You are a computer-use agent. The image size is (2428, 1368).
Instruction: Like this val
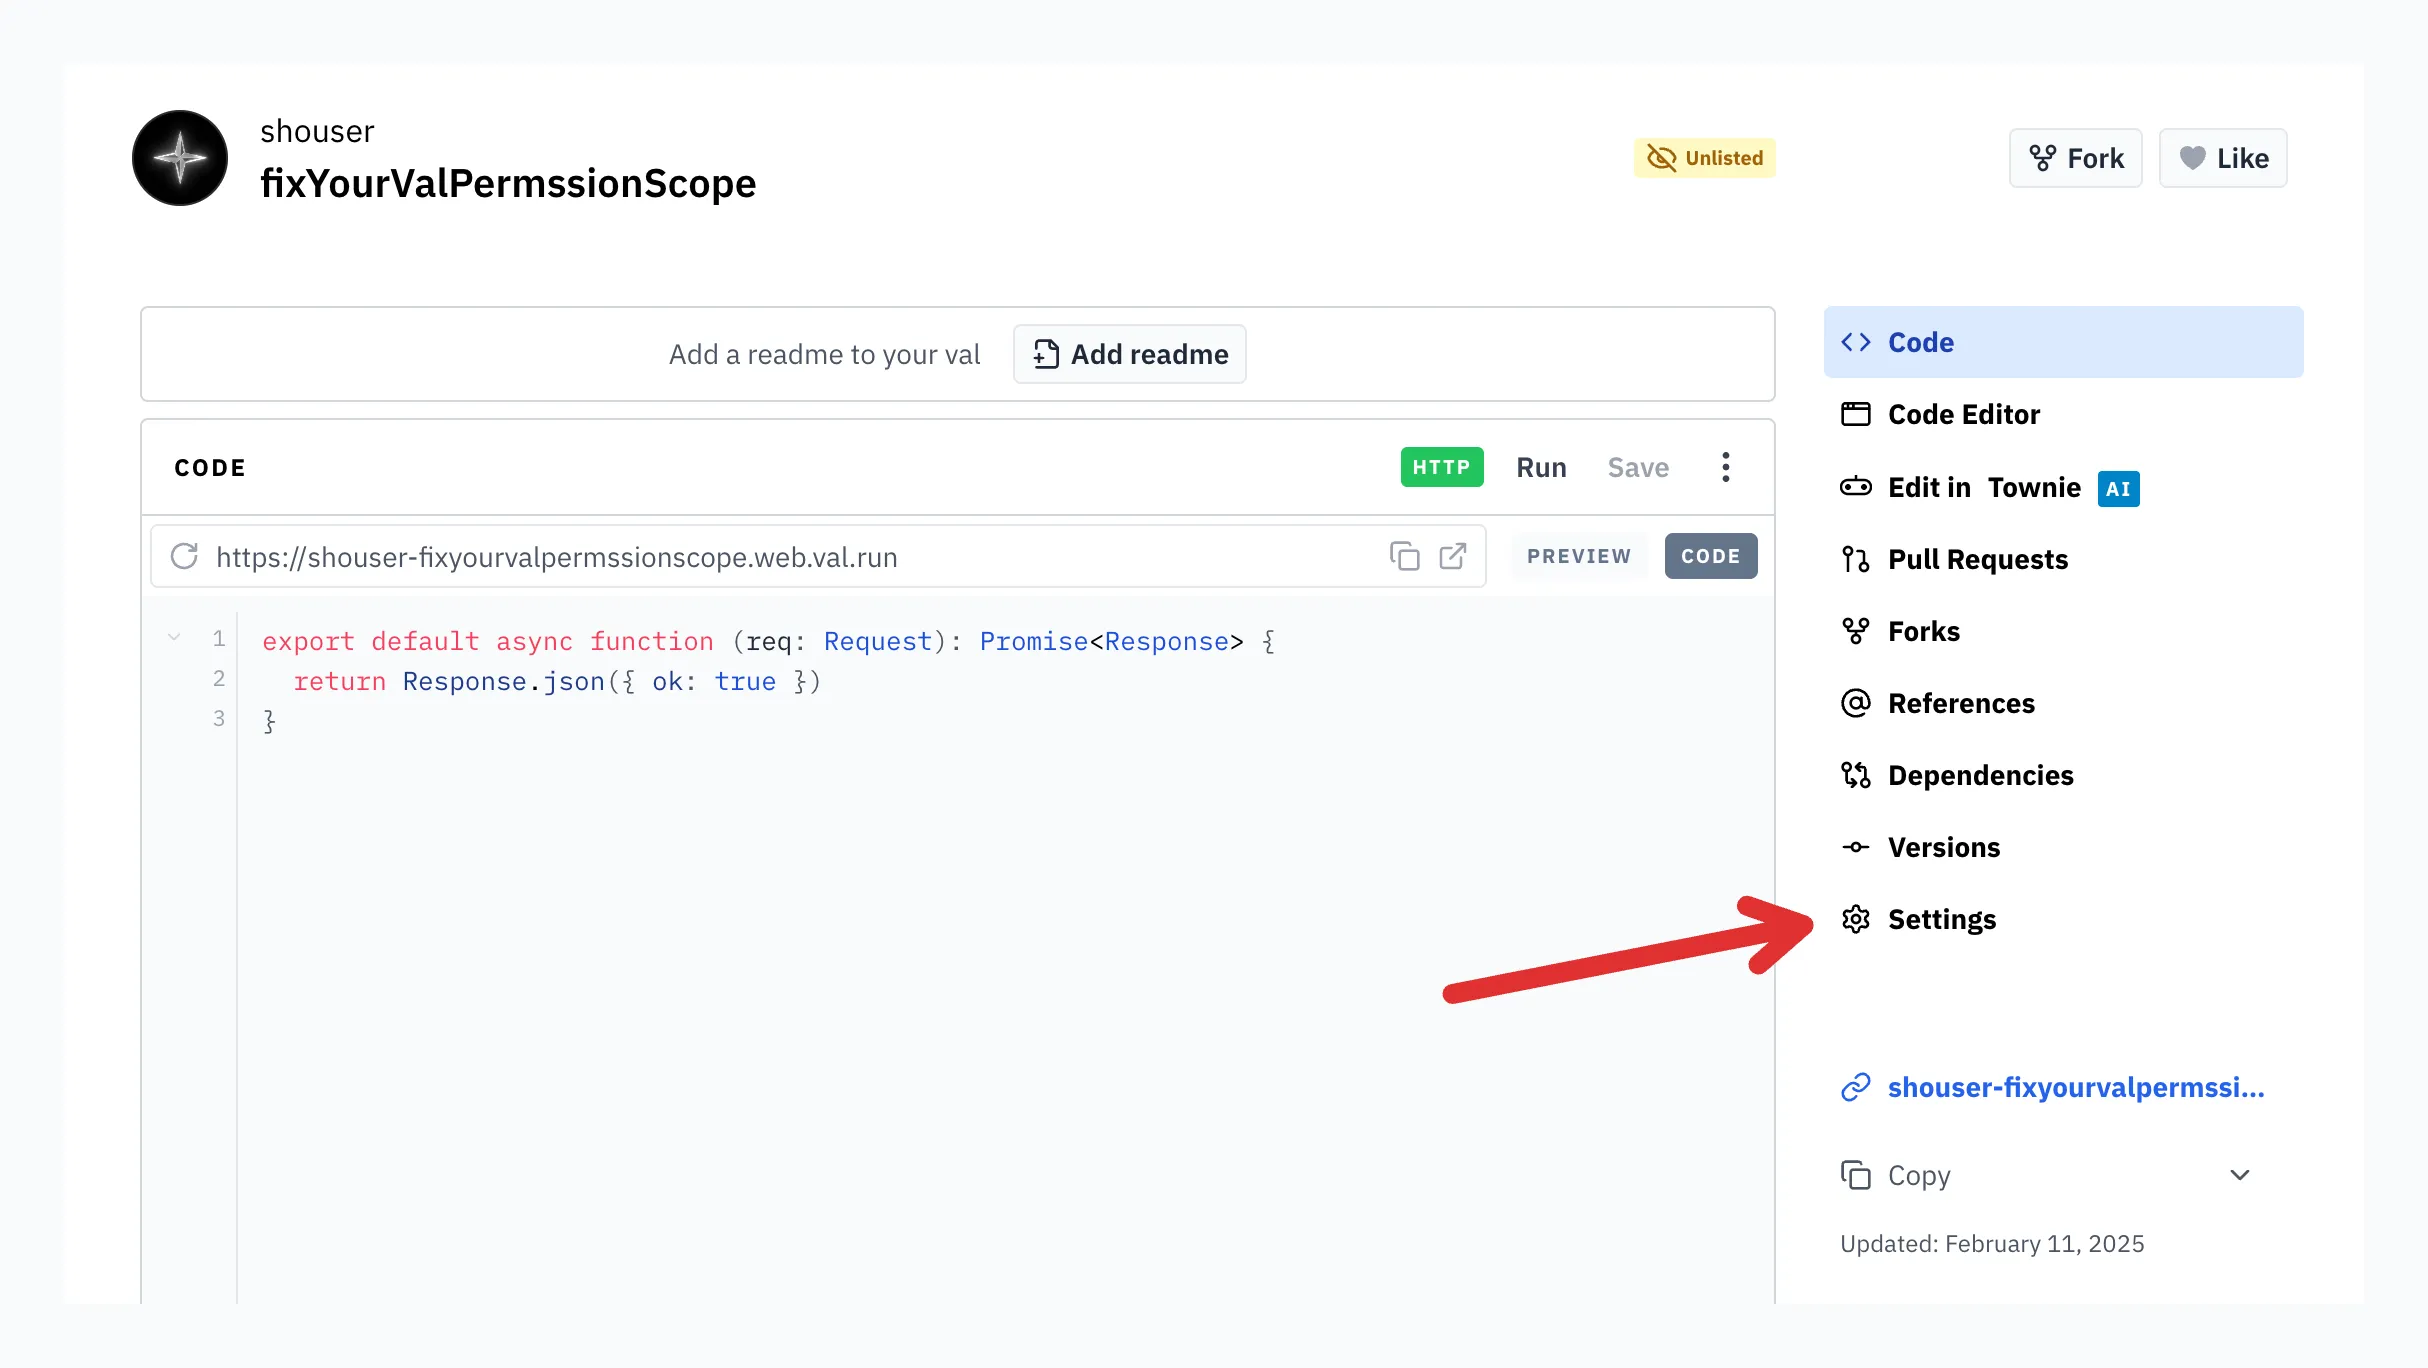(x=2222, y=158)
